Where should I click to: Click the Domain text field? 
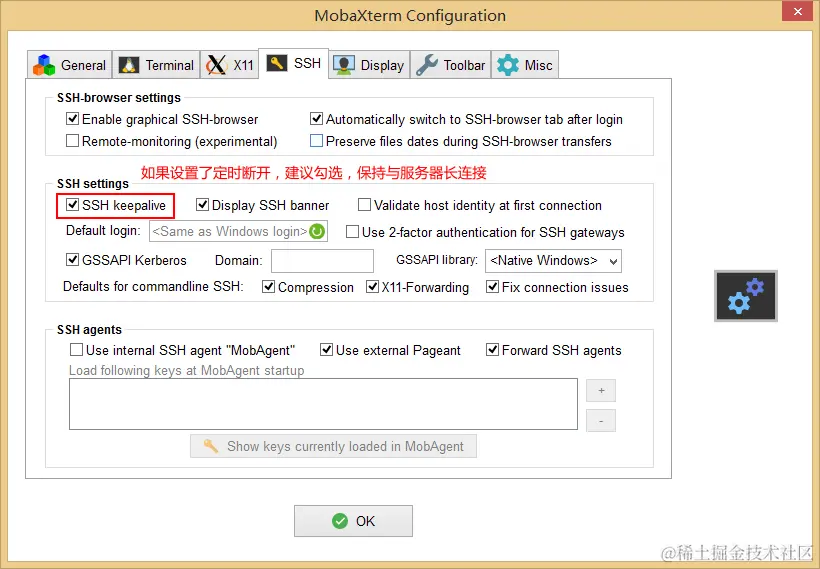click(322, 260)
